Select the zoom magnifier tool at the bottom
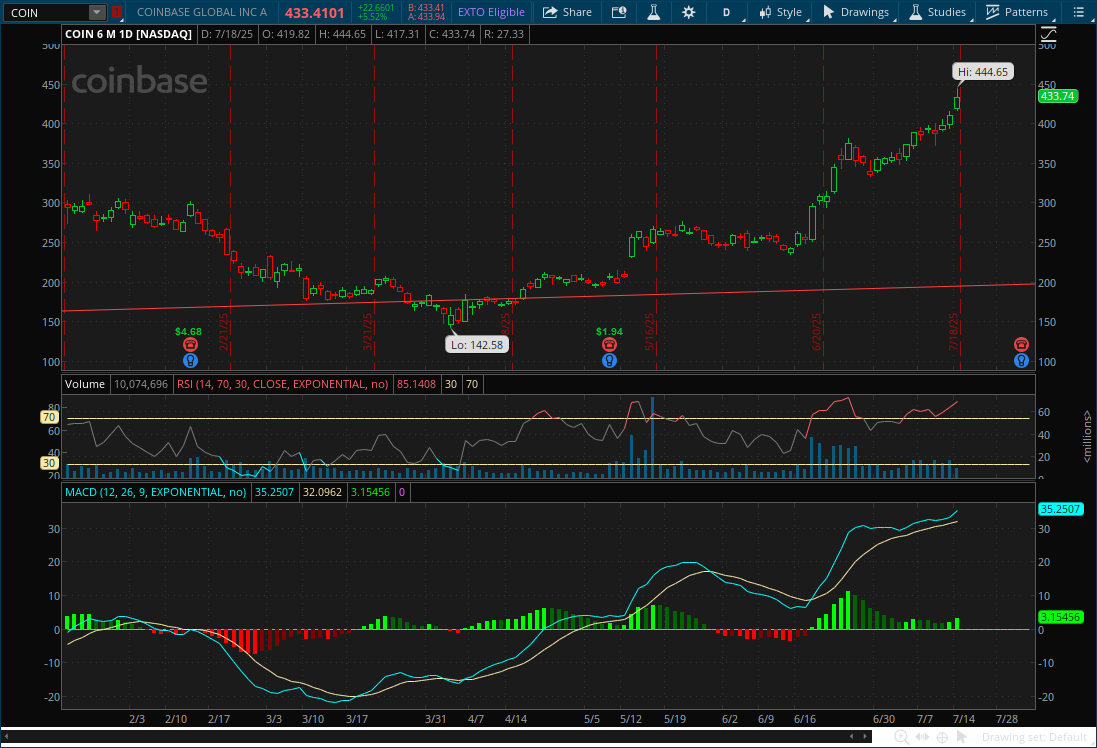The height and width of the screenshot is (748, 1097). [902, 737]
